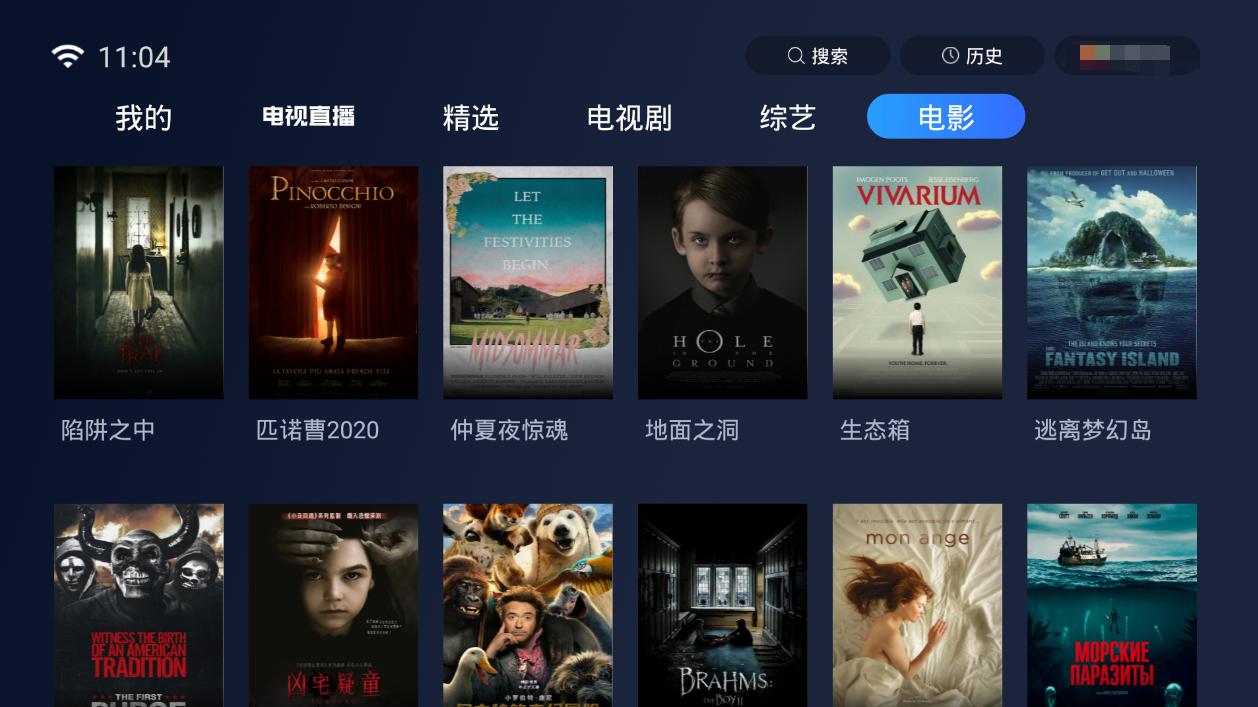The height and width of the screenshot is (707, 1258).
Task: Click the clock icon in 历史
Action: pos(950,56)
